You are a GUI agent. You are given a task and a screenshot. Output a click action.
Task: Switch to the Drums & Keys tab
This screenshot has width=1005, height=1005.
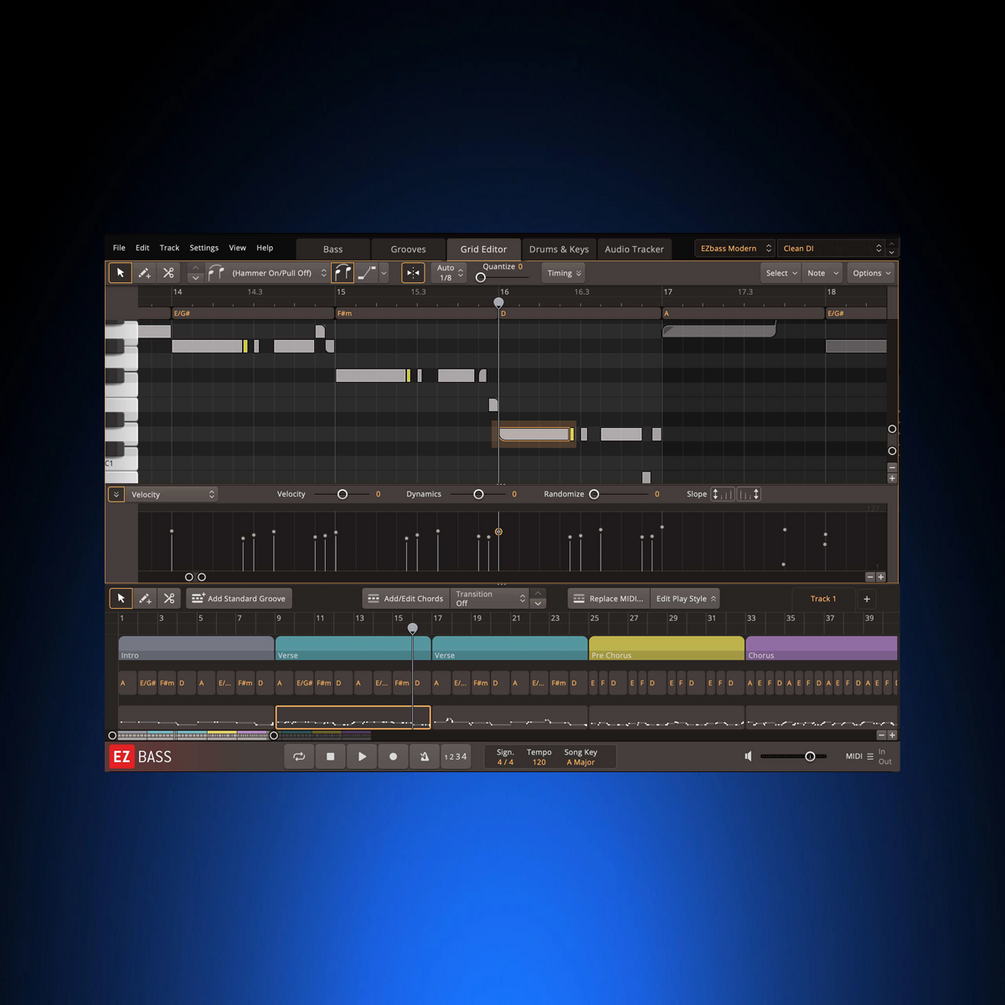[559, 249]
